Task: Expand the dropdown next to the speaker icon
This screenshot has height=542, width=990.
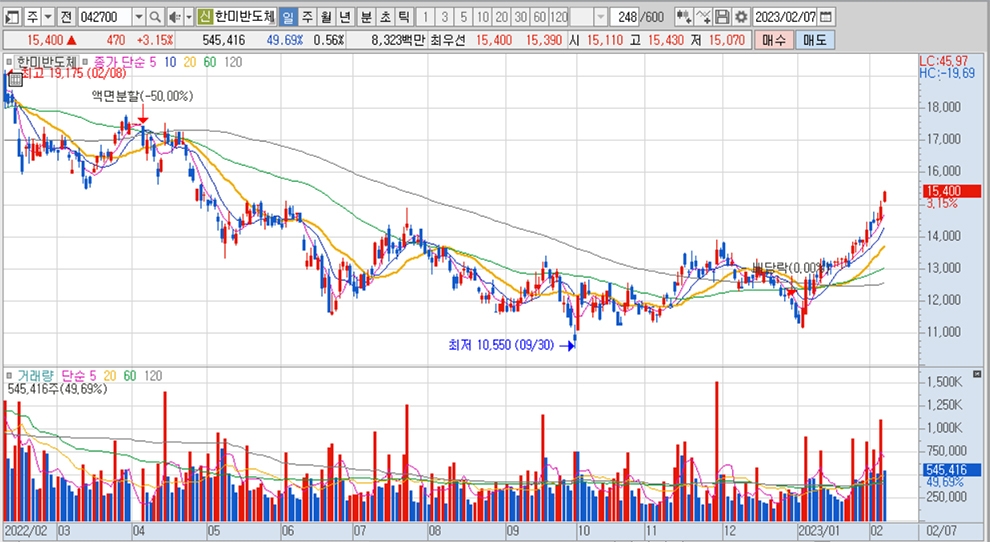Action: pos(187,17)
